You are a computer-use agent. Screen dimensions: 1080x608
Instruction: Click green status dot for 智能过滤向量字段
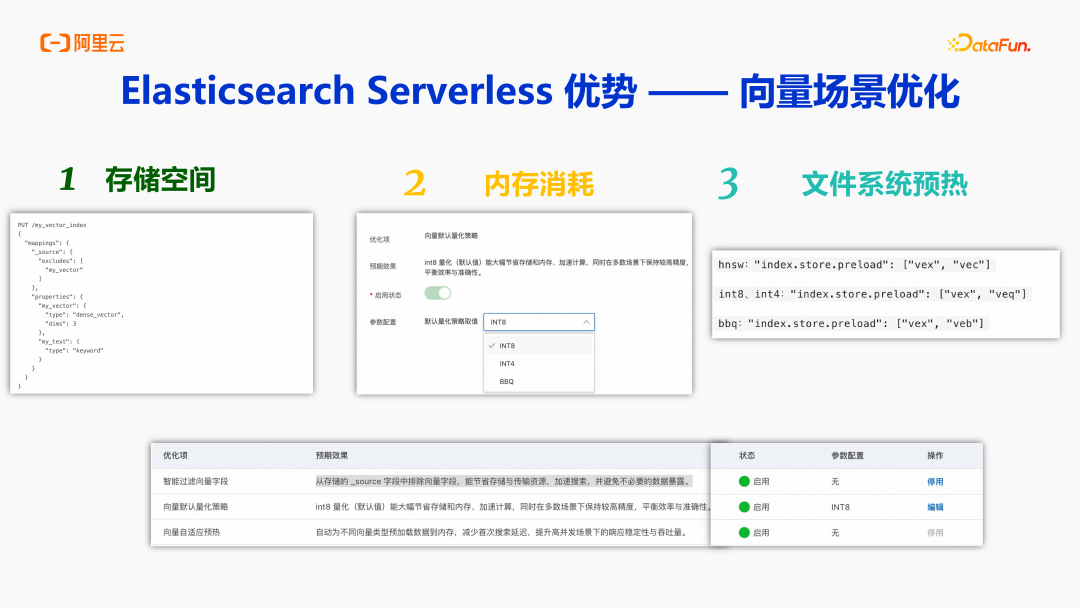click(x=744, y=481)
